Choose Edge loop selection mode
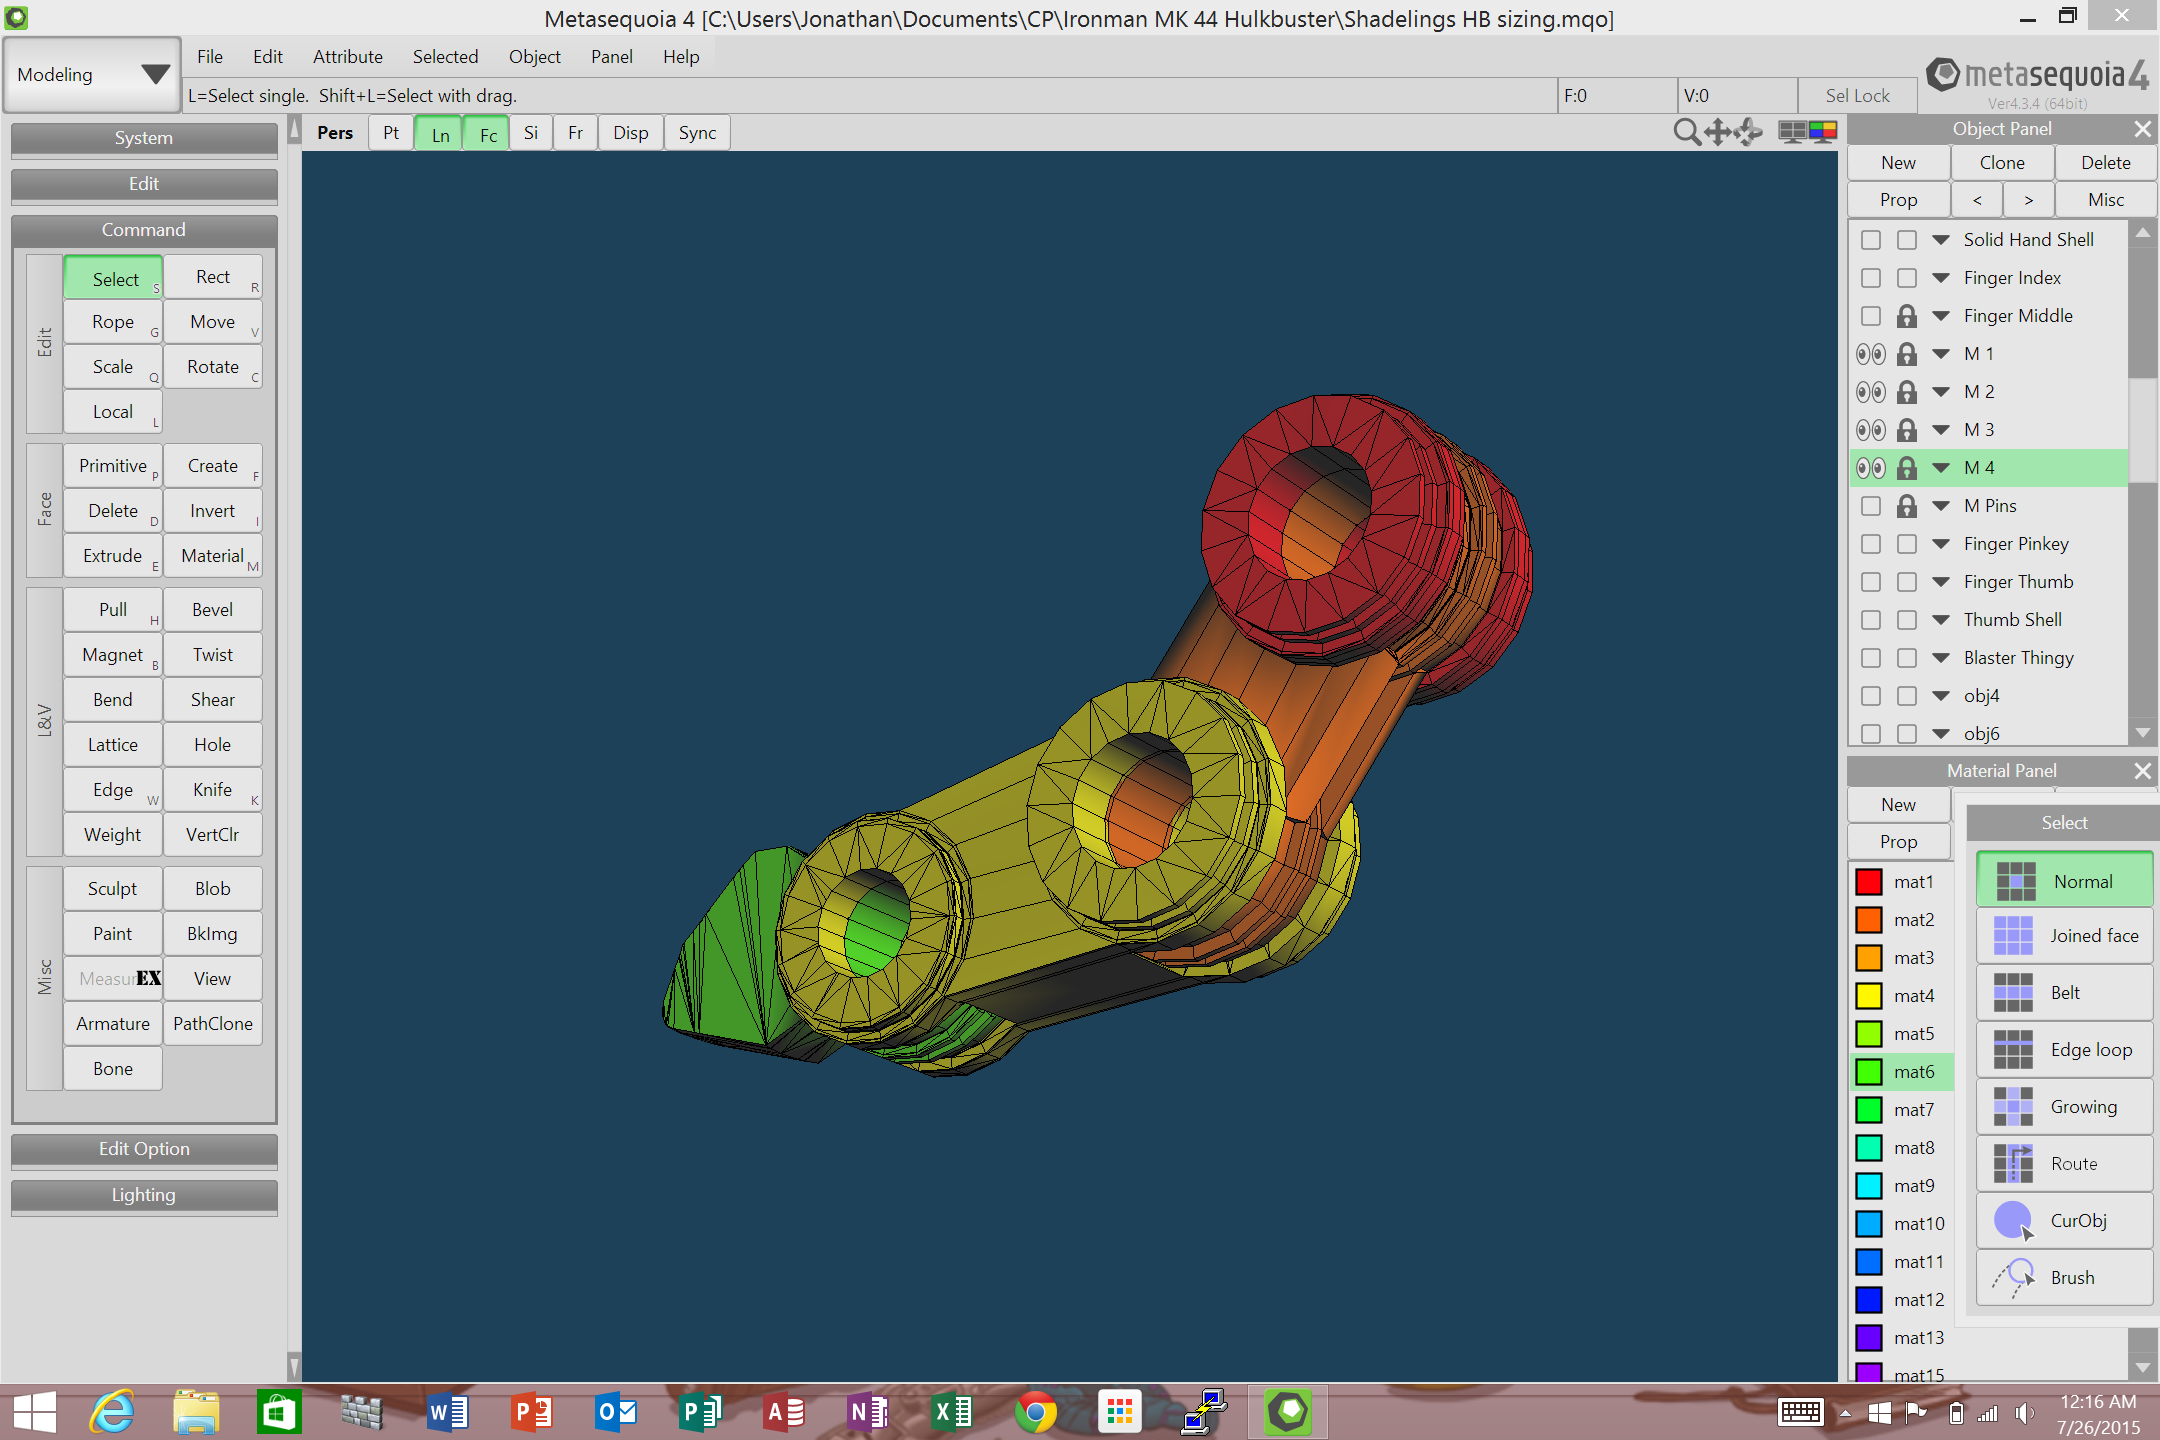This screenshot has width=2160, height=1440. click(2064, 1050)
